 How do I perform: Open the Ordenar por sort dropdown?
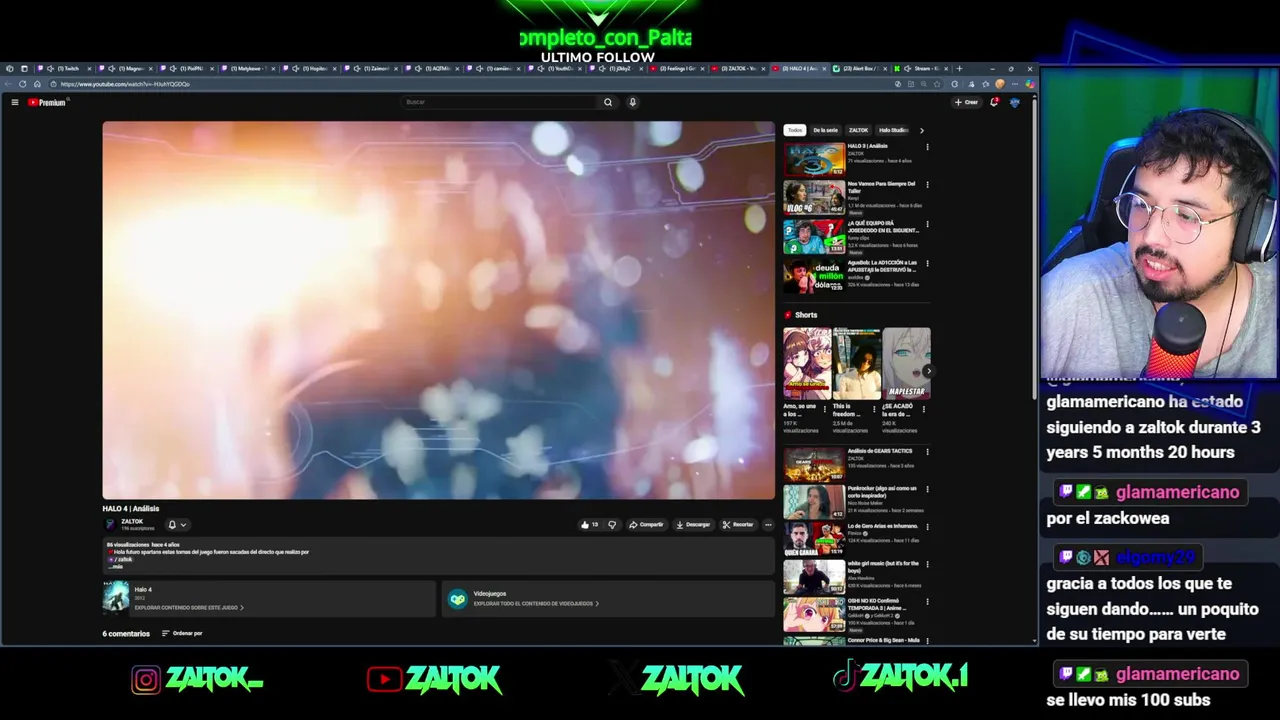tap(180, 633)
